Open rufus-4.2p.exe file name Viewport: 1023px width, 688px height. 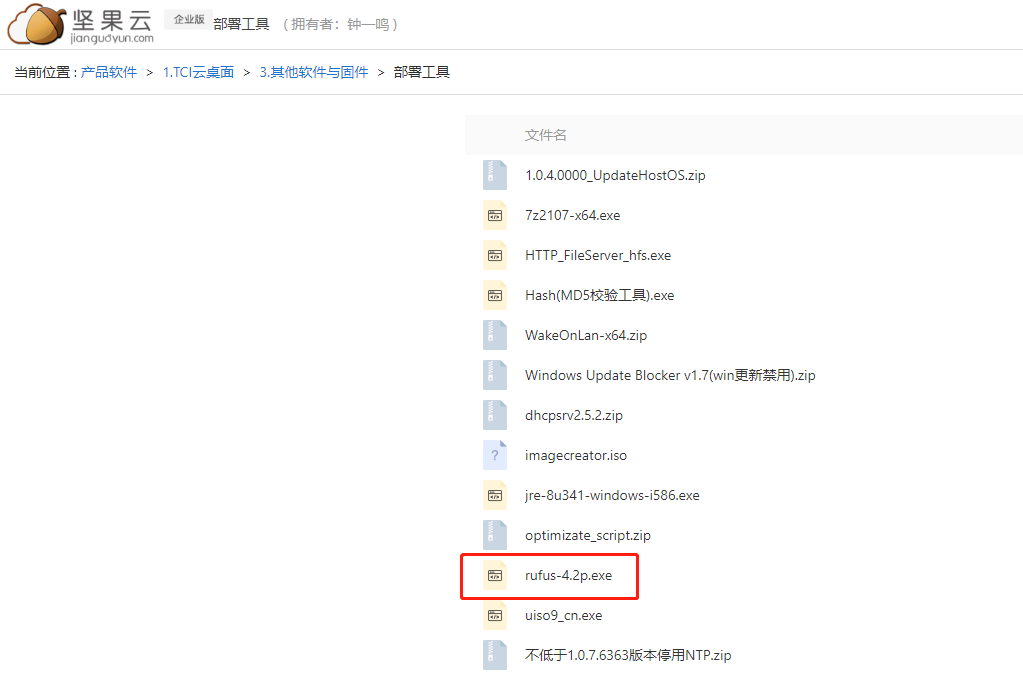568,575
